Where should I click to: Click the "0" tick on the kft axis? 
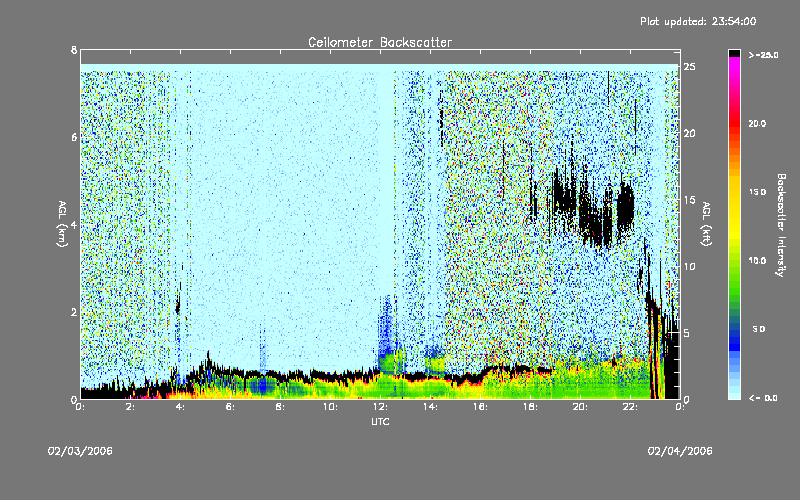pos(687,399)
